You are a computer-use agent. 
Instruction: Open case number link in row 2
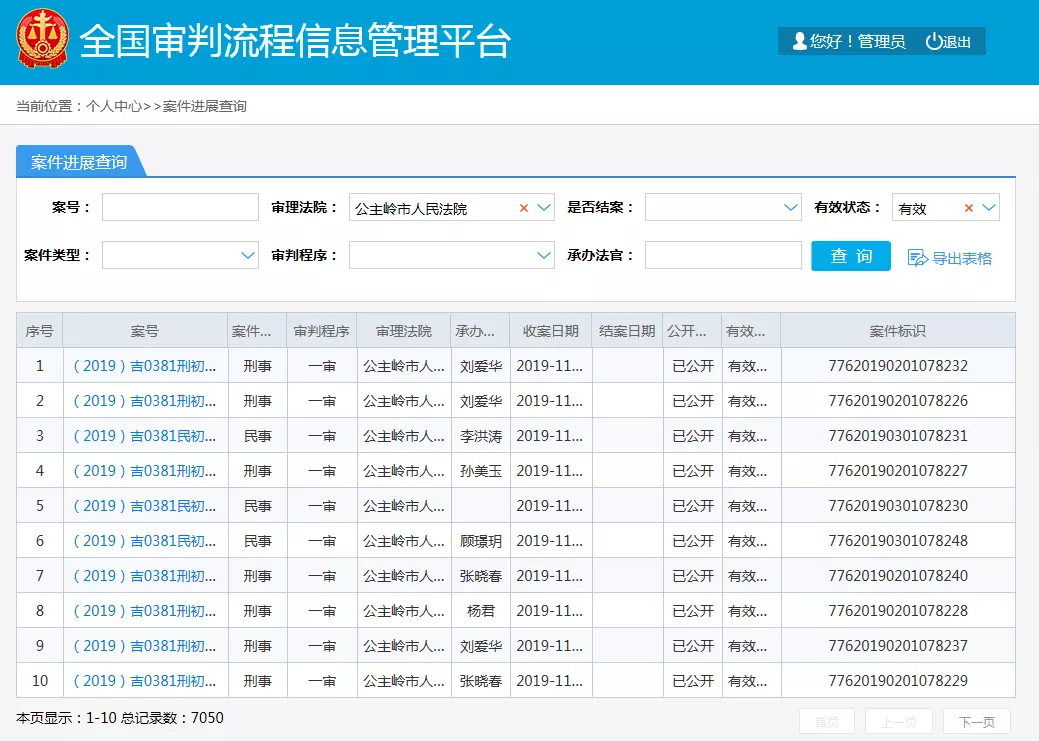(x=144, y=401)
